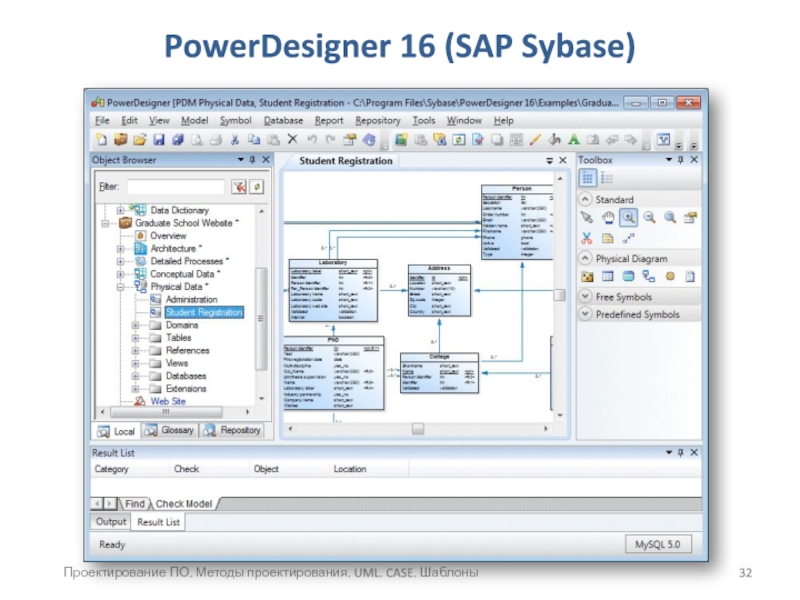Click the Save All toolbar icon

[178, 139]
